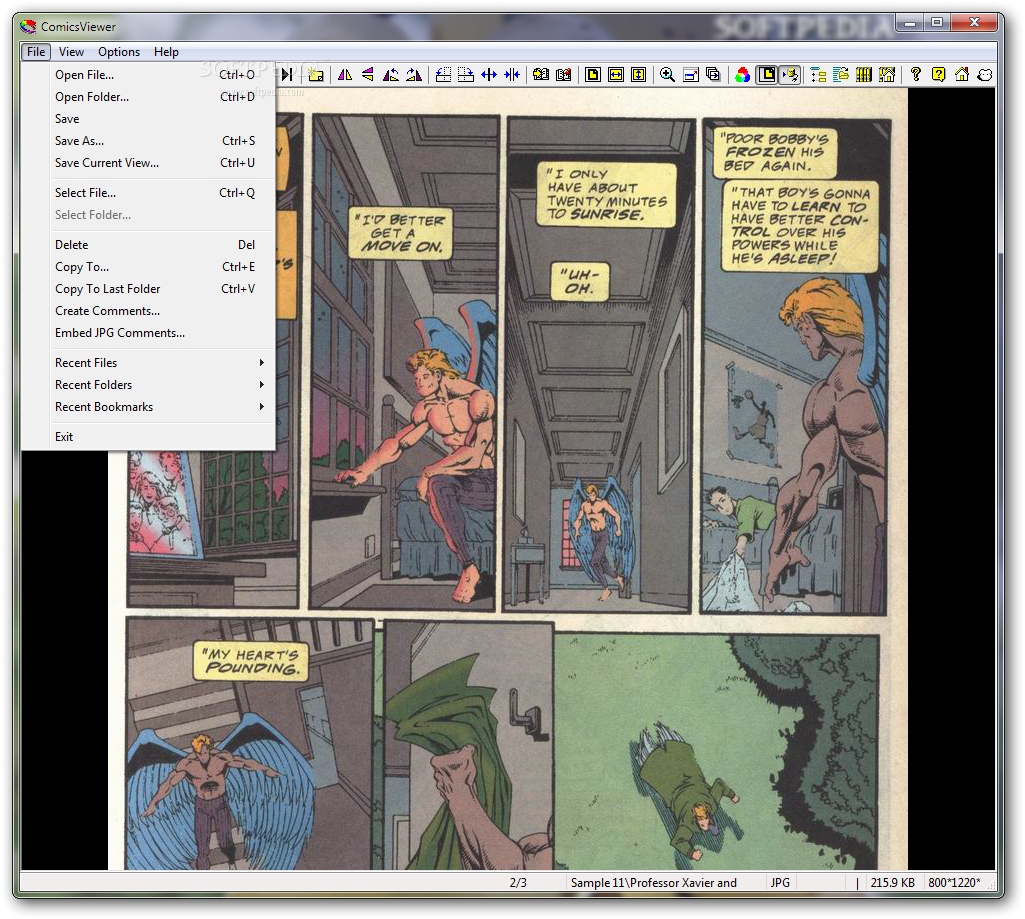Close the File menu via File header
1025x919 pixels.
click(36, 52)
